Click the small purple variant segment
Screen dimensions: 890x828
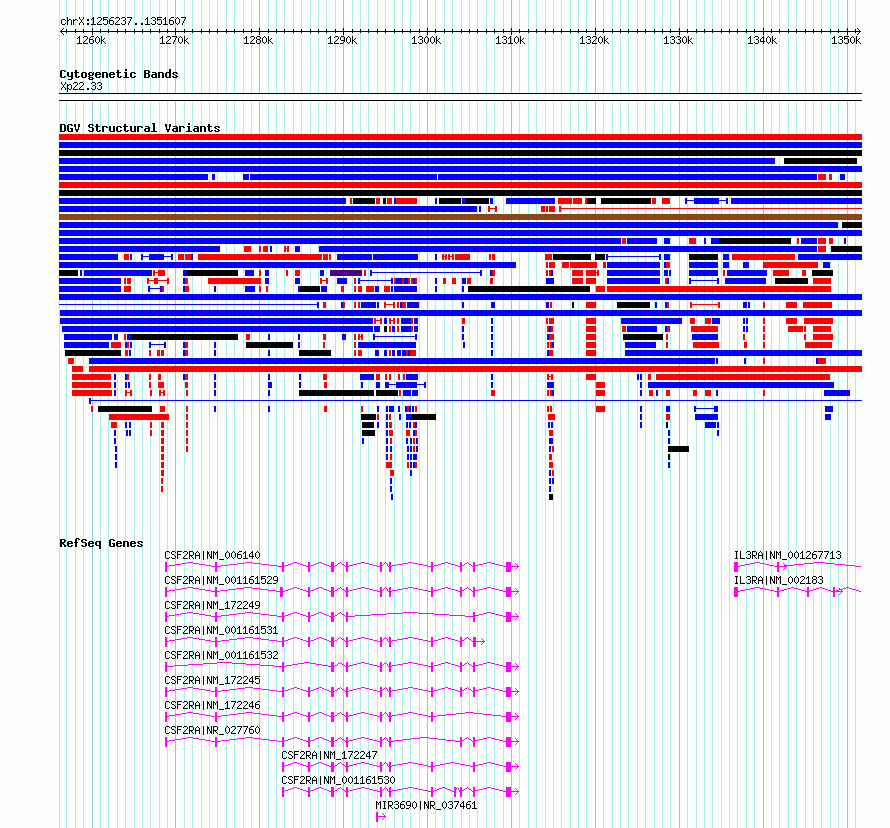pyautogui.click(x=346, y=273)
